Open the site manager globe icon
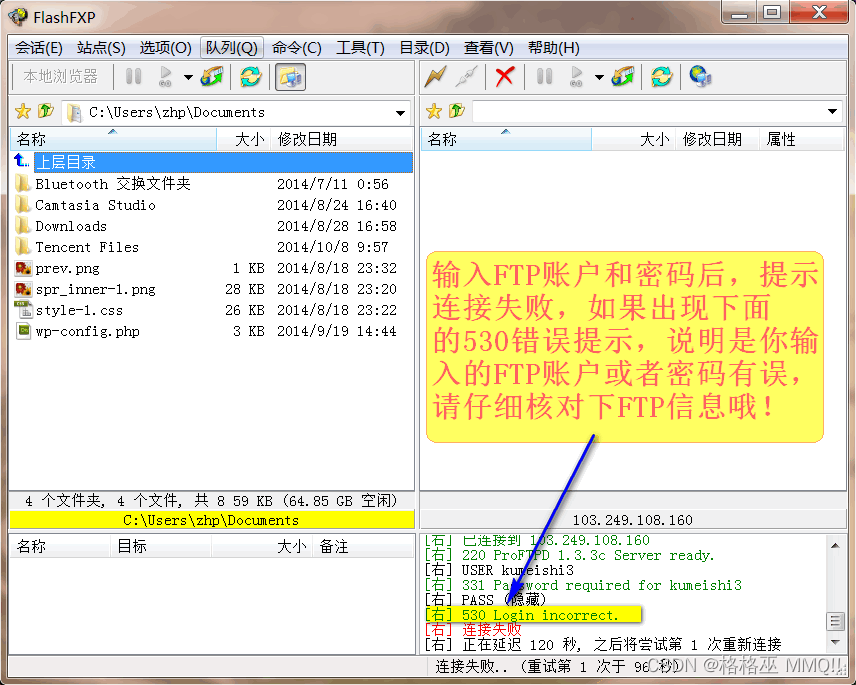Image resolution: width=856 pixels, height=685 pixels. tap(699, 78)
